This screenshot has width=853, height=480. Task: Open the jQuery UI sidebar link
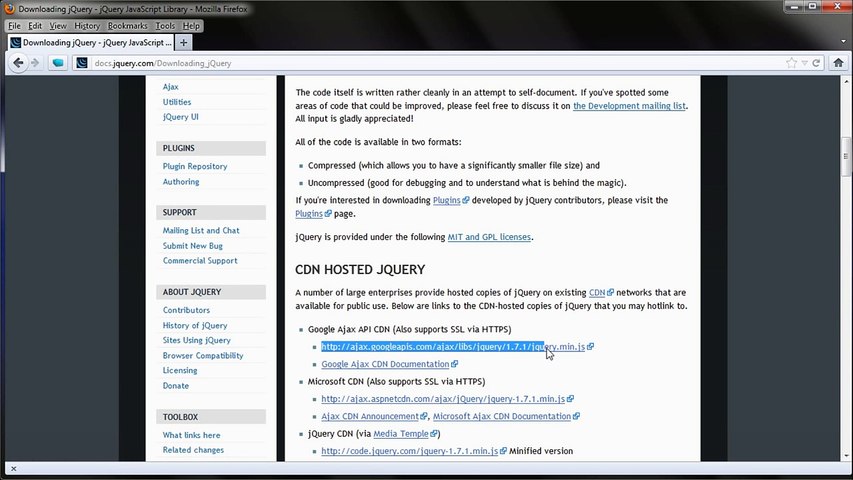181,117
